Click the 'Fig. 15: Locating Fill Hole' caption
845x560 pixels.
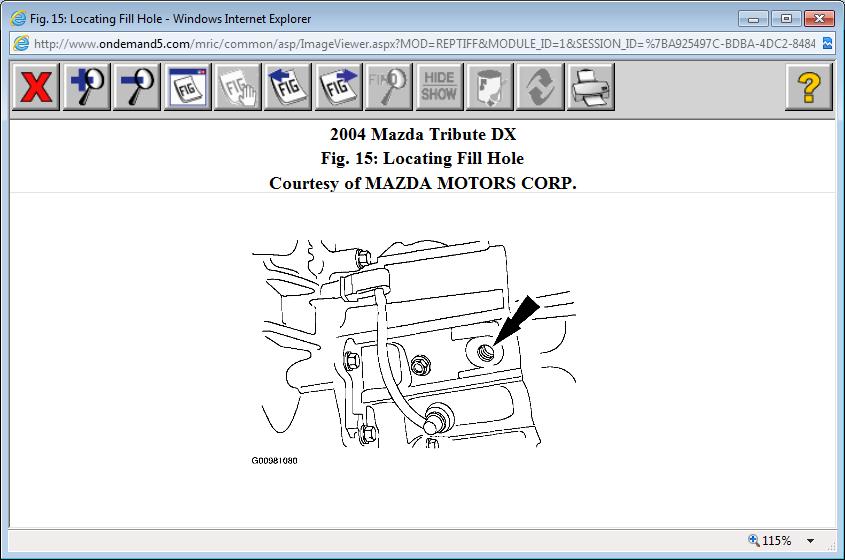pyautogui.click(x=422, y=158)
